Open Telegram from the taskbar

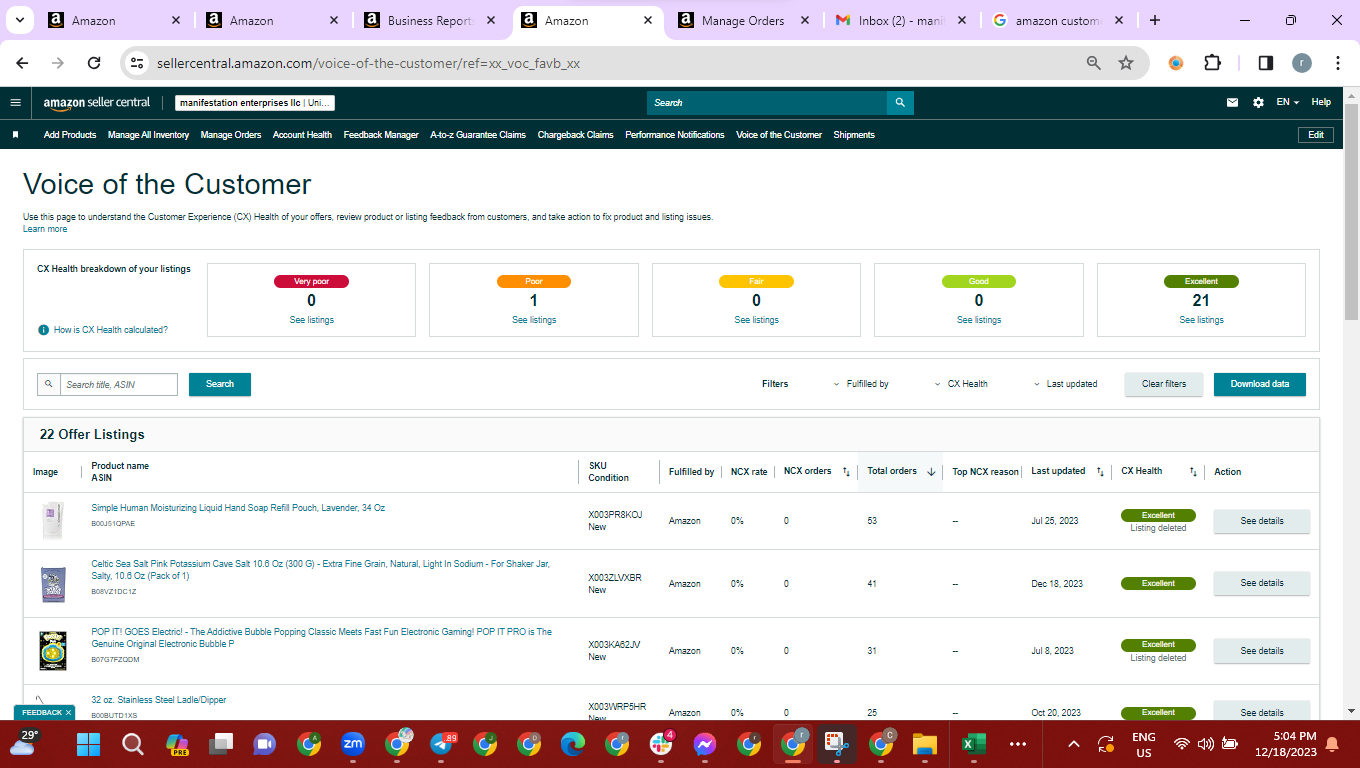[441, 744]
